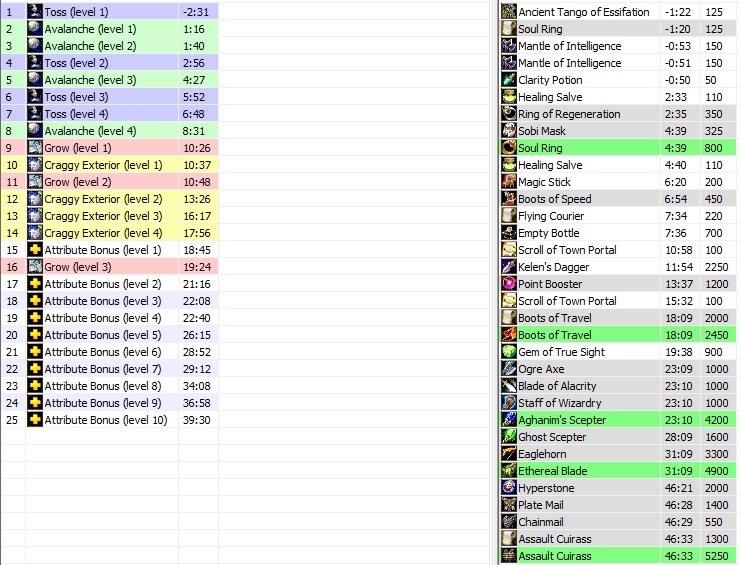
Task: Click the Boots of Speed item icon
Action: 509,198
